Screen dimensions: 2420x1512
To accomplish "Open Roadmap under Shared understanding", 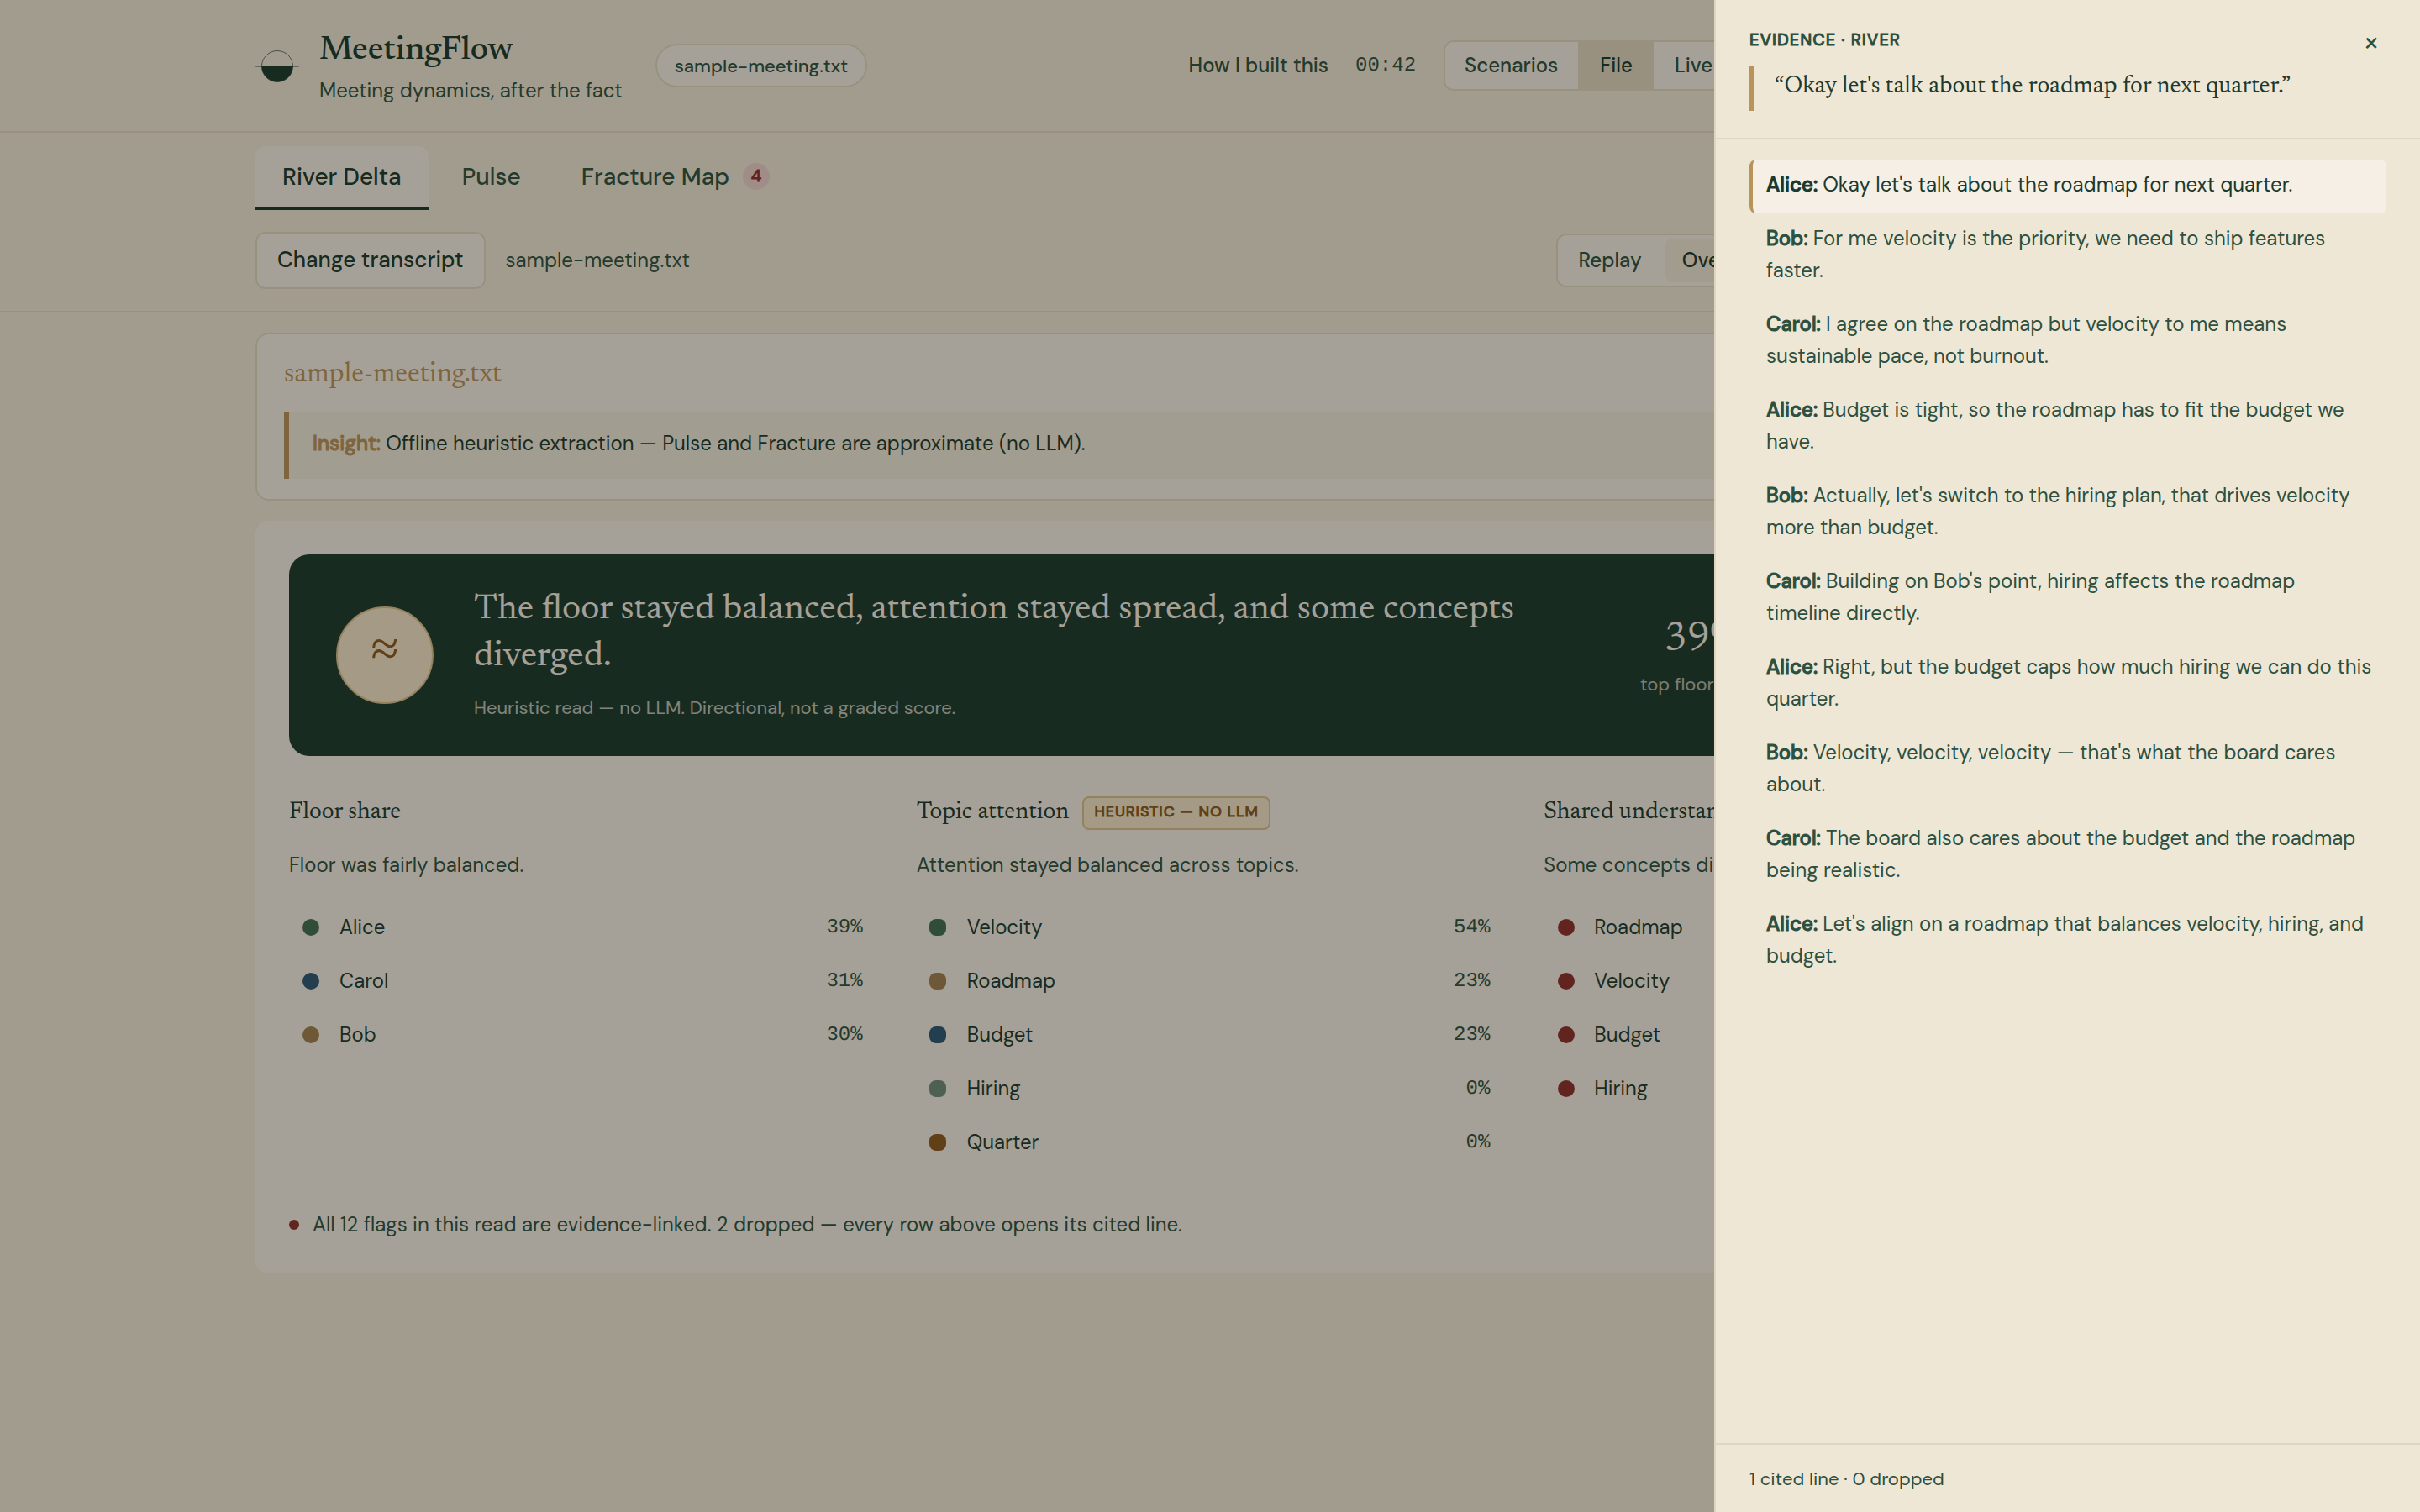I will pyautogui.click(x=1628, y=927).
